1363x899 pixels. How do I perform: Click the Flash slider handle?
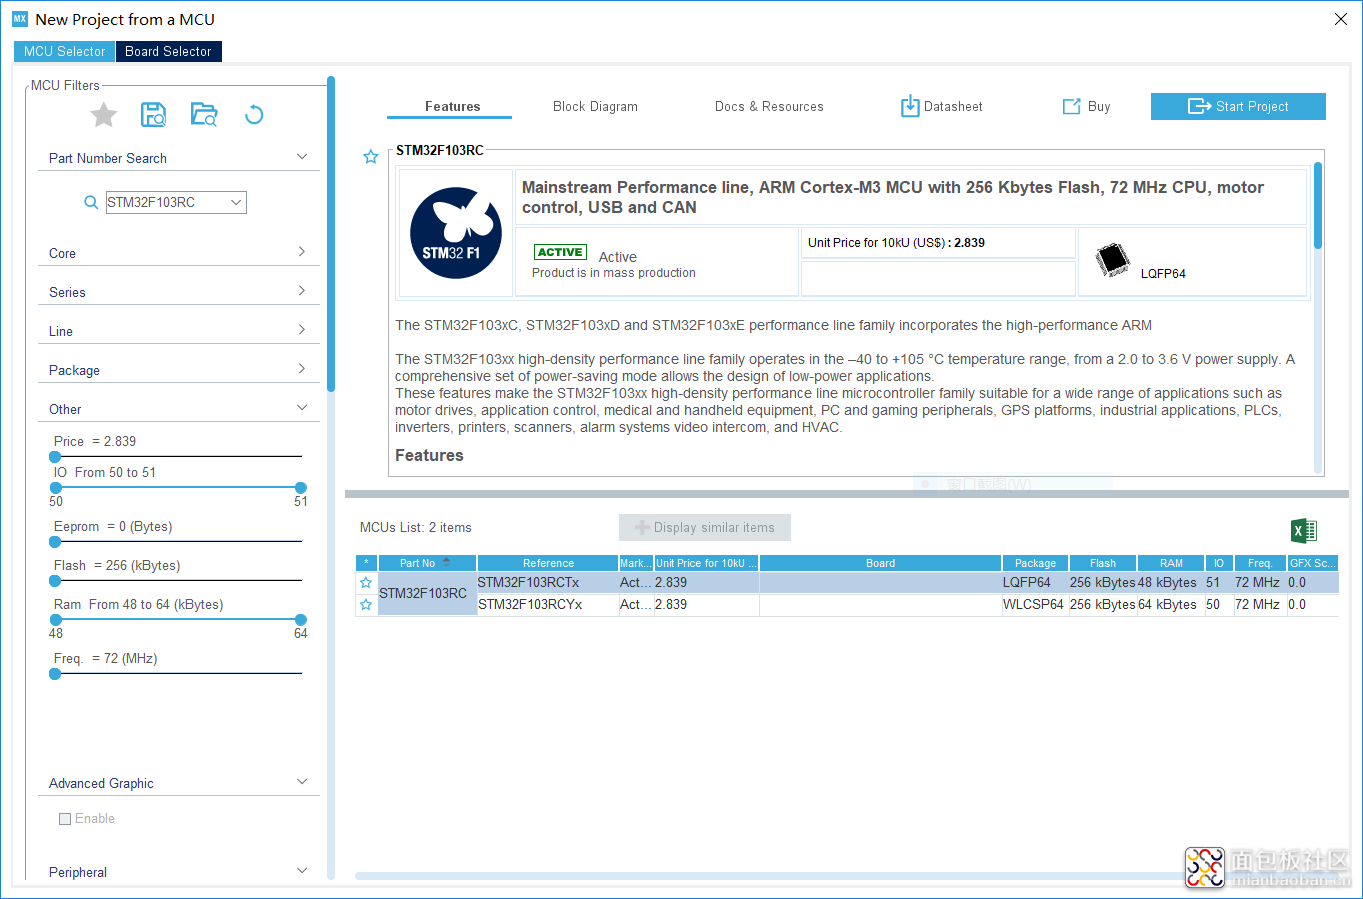pyautogui.click(x=55, y=580)
